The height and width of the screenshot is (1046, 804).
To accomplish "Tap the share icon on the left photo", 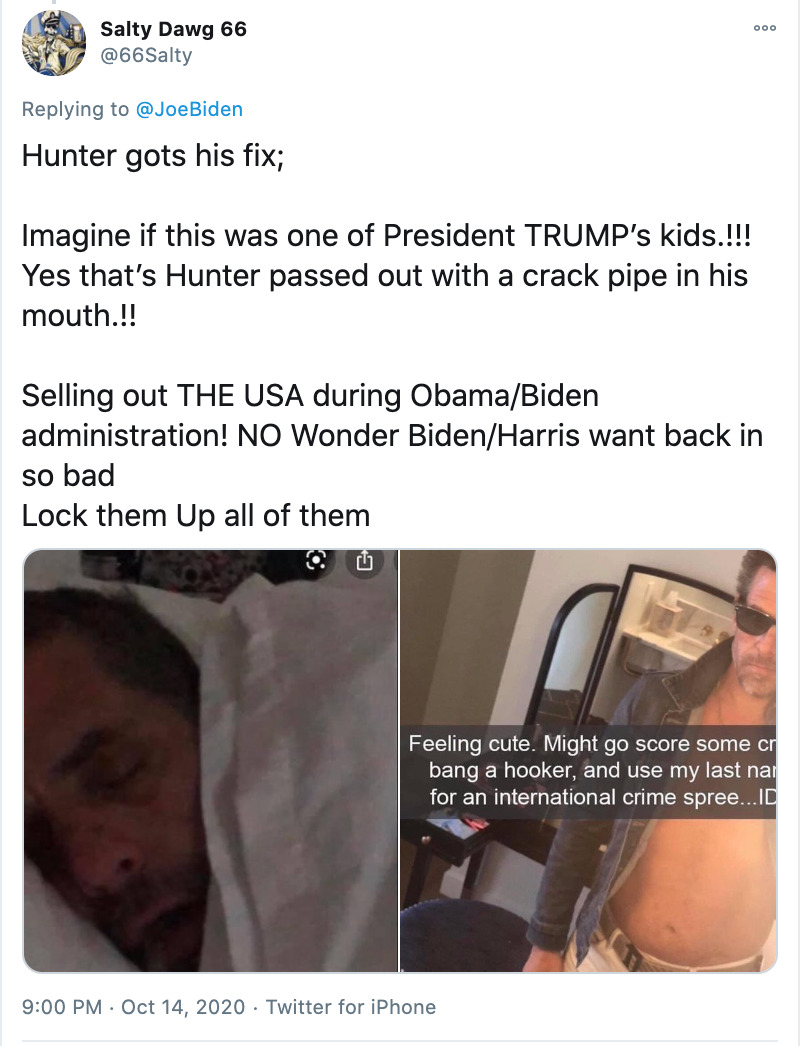I will [x=364, y=561].
